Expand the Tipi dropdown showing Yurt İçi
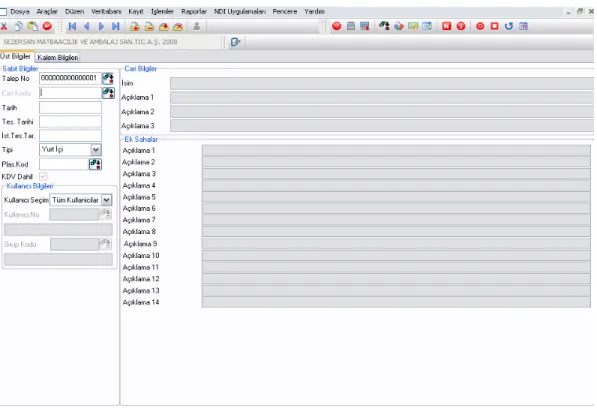The image size is (597, 408). coord(96,150)
